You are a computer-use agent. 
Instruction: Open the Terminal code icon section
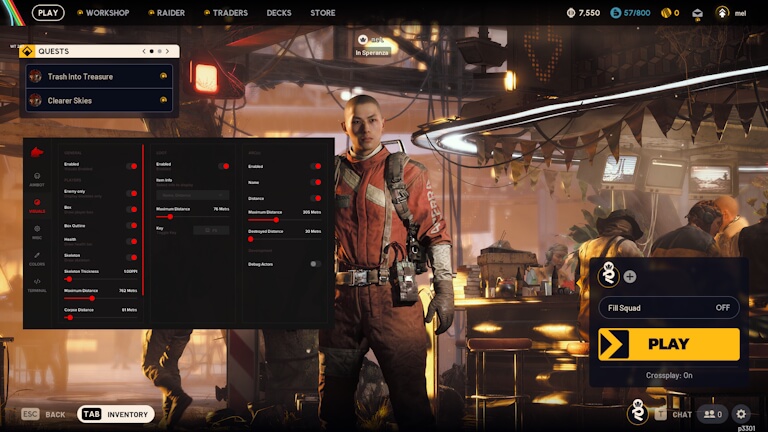coord(37,284)
